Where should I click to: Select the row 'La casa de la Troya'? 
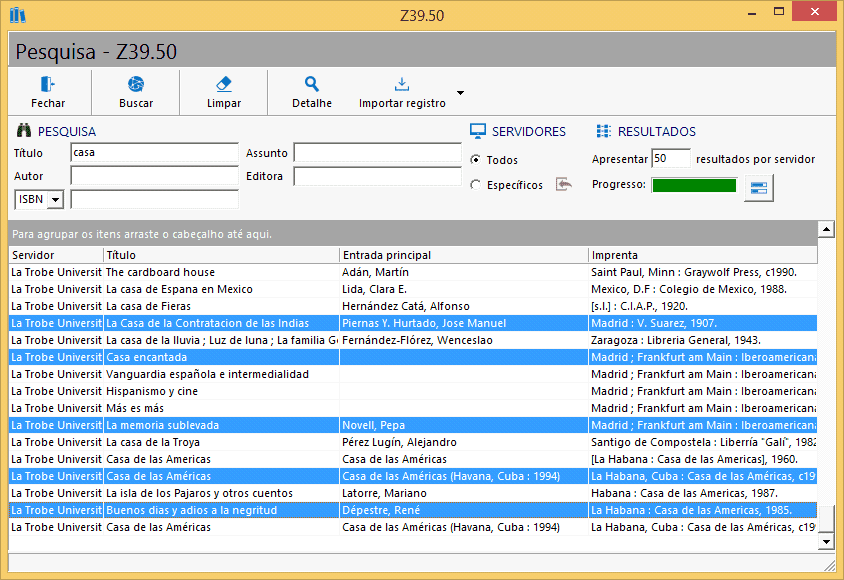[413, 442]
